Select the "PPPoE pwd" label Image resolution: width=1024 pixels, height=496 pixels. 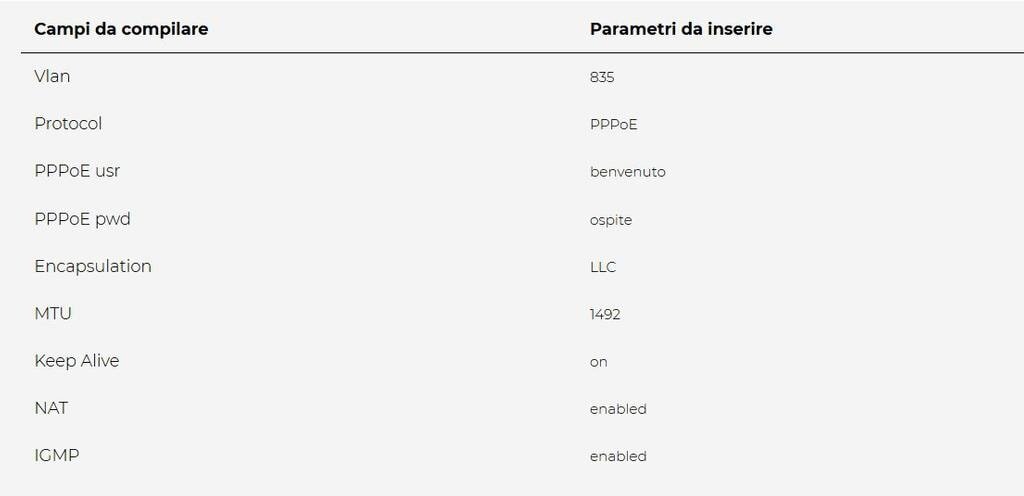(82, 219)
